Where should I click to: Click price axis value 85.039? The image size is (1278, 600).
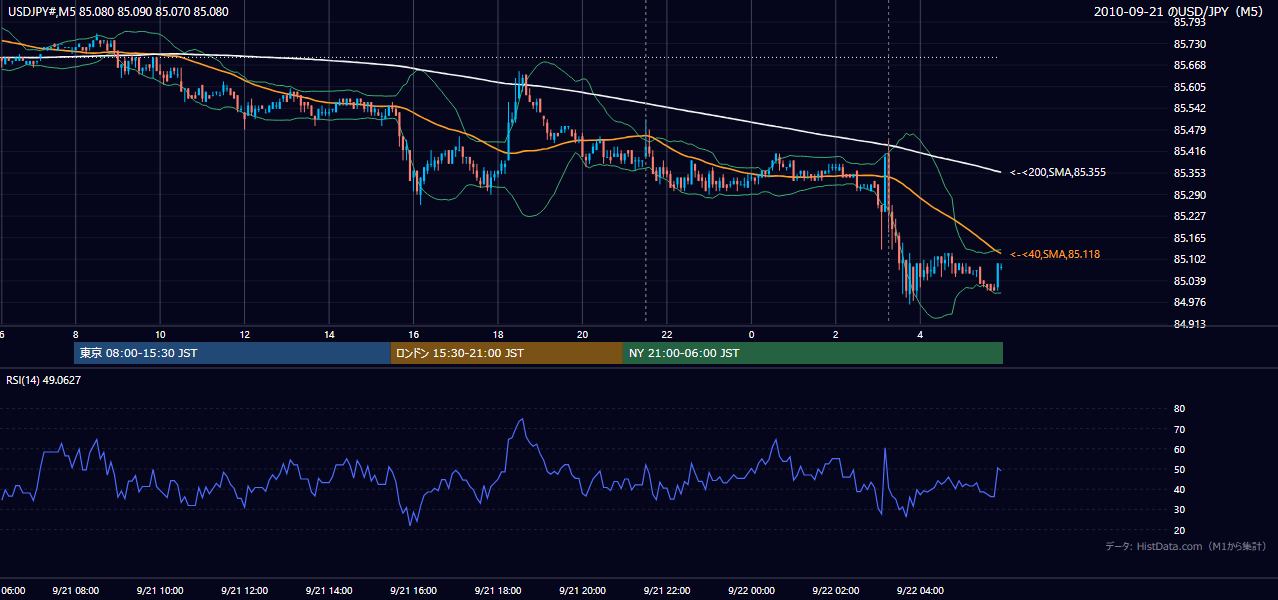pos(1189,281)
